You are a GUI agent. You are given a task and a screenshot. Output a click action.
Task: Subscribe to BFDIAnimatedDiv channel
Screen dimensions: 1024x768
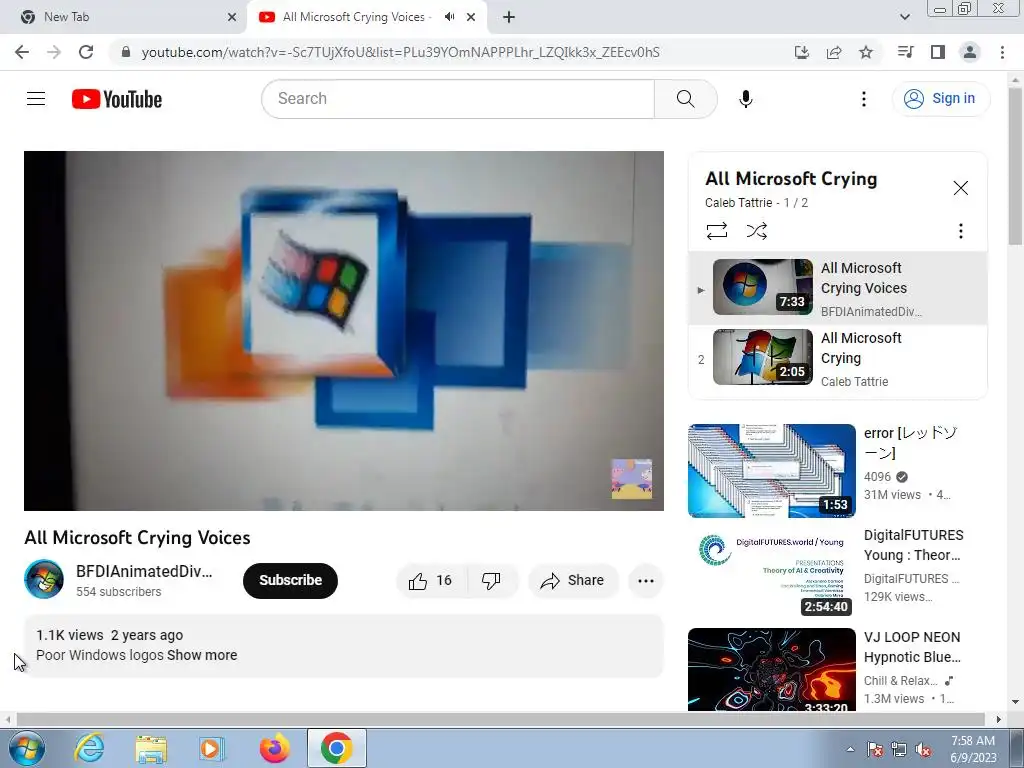pos(291,580)
